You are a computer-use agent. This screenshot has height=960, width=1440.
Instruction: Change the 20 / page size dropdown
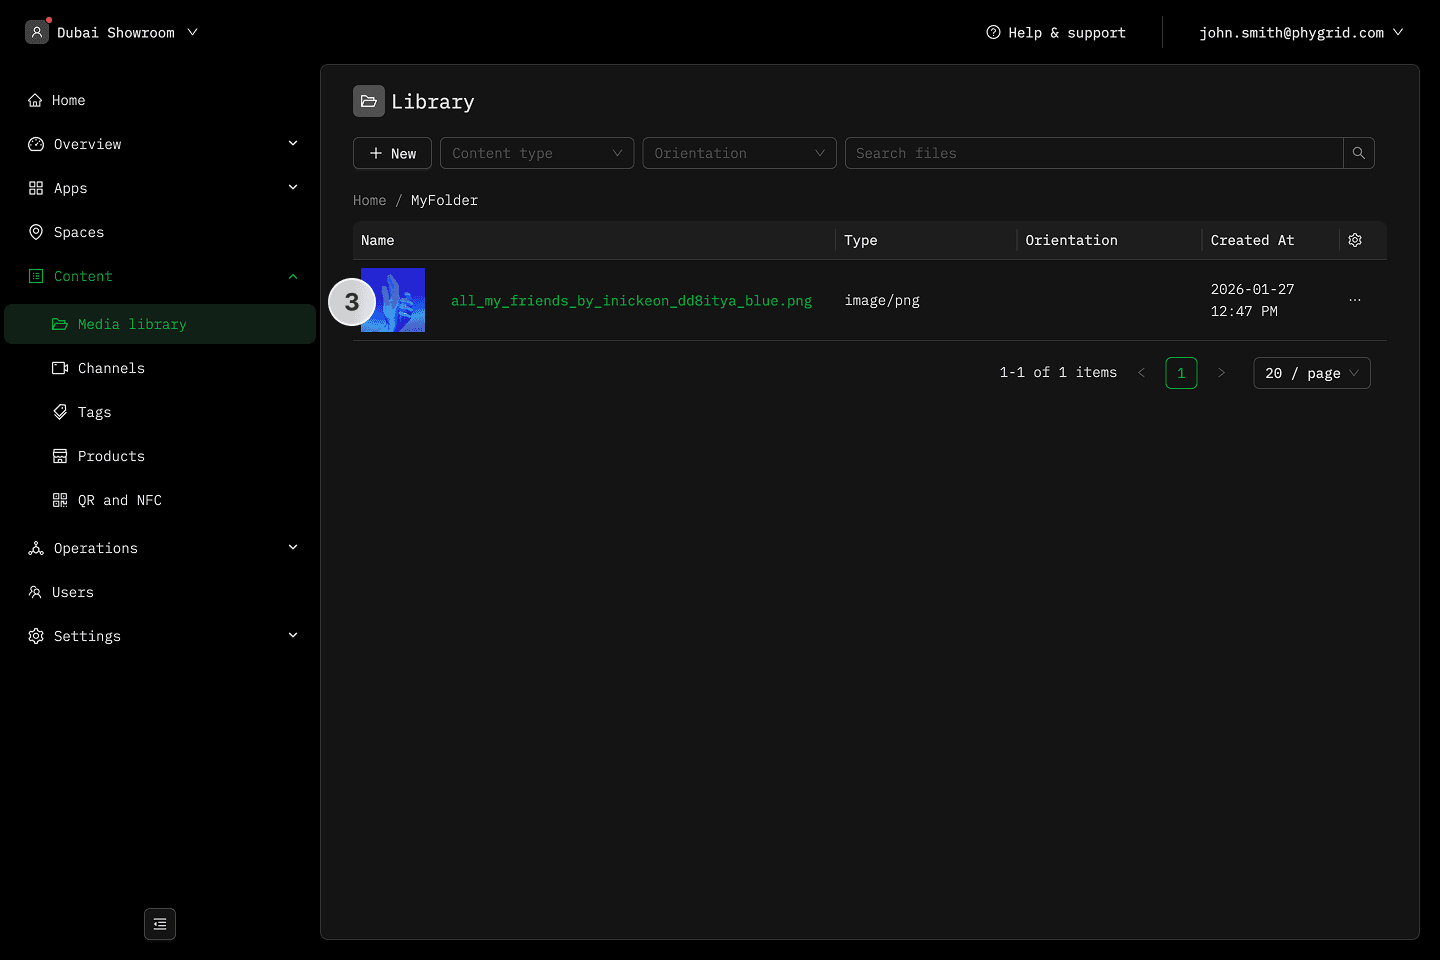[x=1311, y=373]
